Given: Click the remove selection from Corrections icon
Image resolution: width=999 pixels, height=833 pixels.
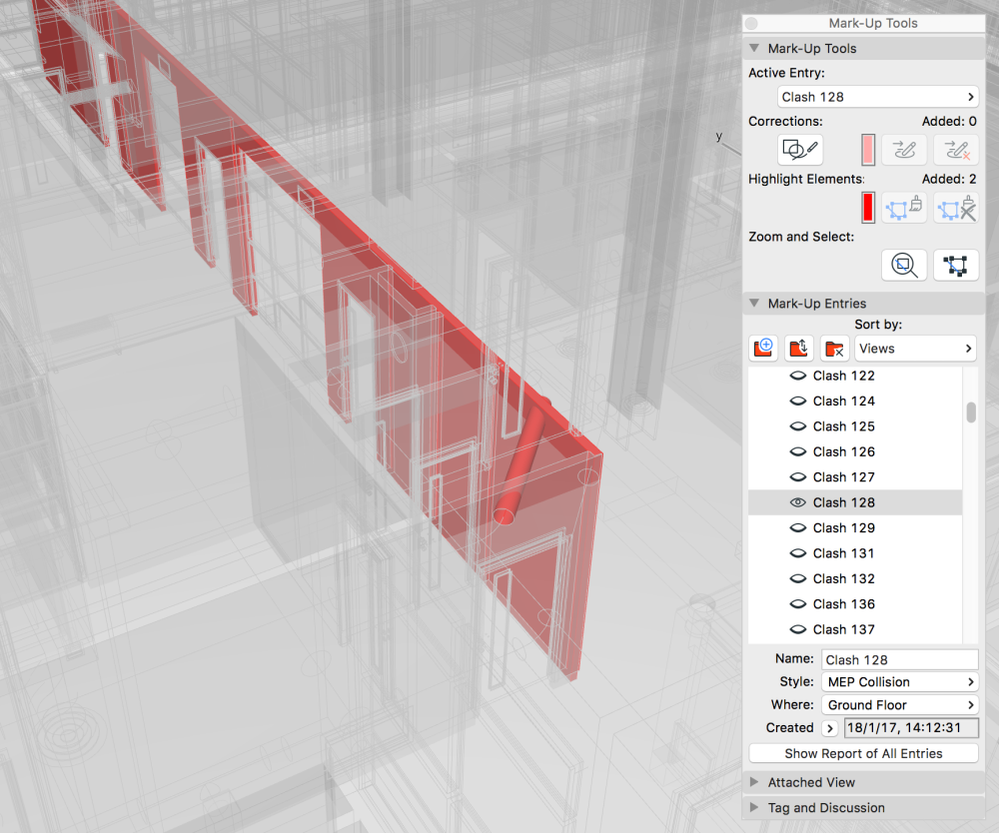Looking at the screenshot, I should coord(956,150).
